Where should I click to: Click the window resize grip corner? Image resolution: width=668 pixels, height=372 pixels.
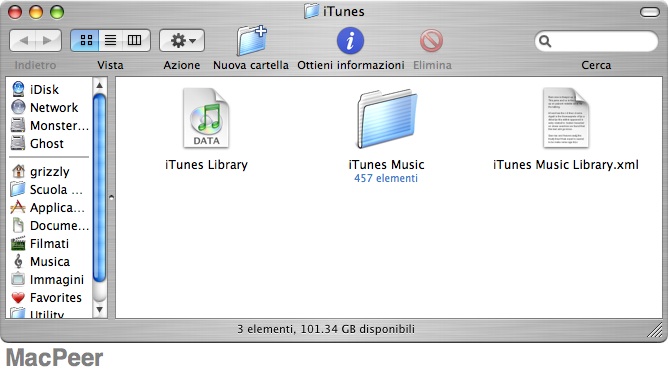[655, 331]
